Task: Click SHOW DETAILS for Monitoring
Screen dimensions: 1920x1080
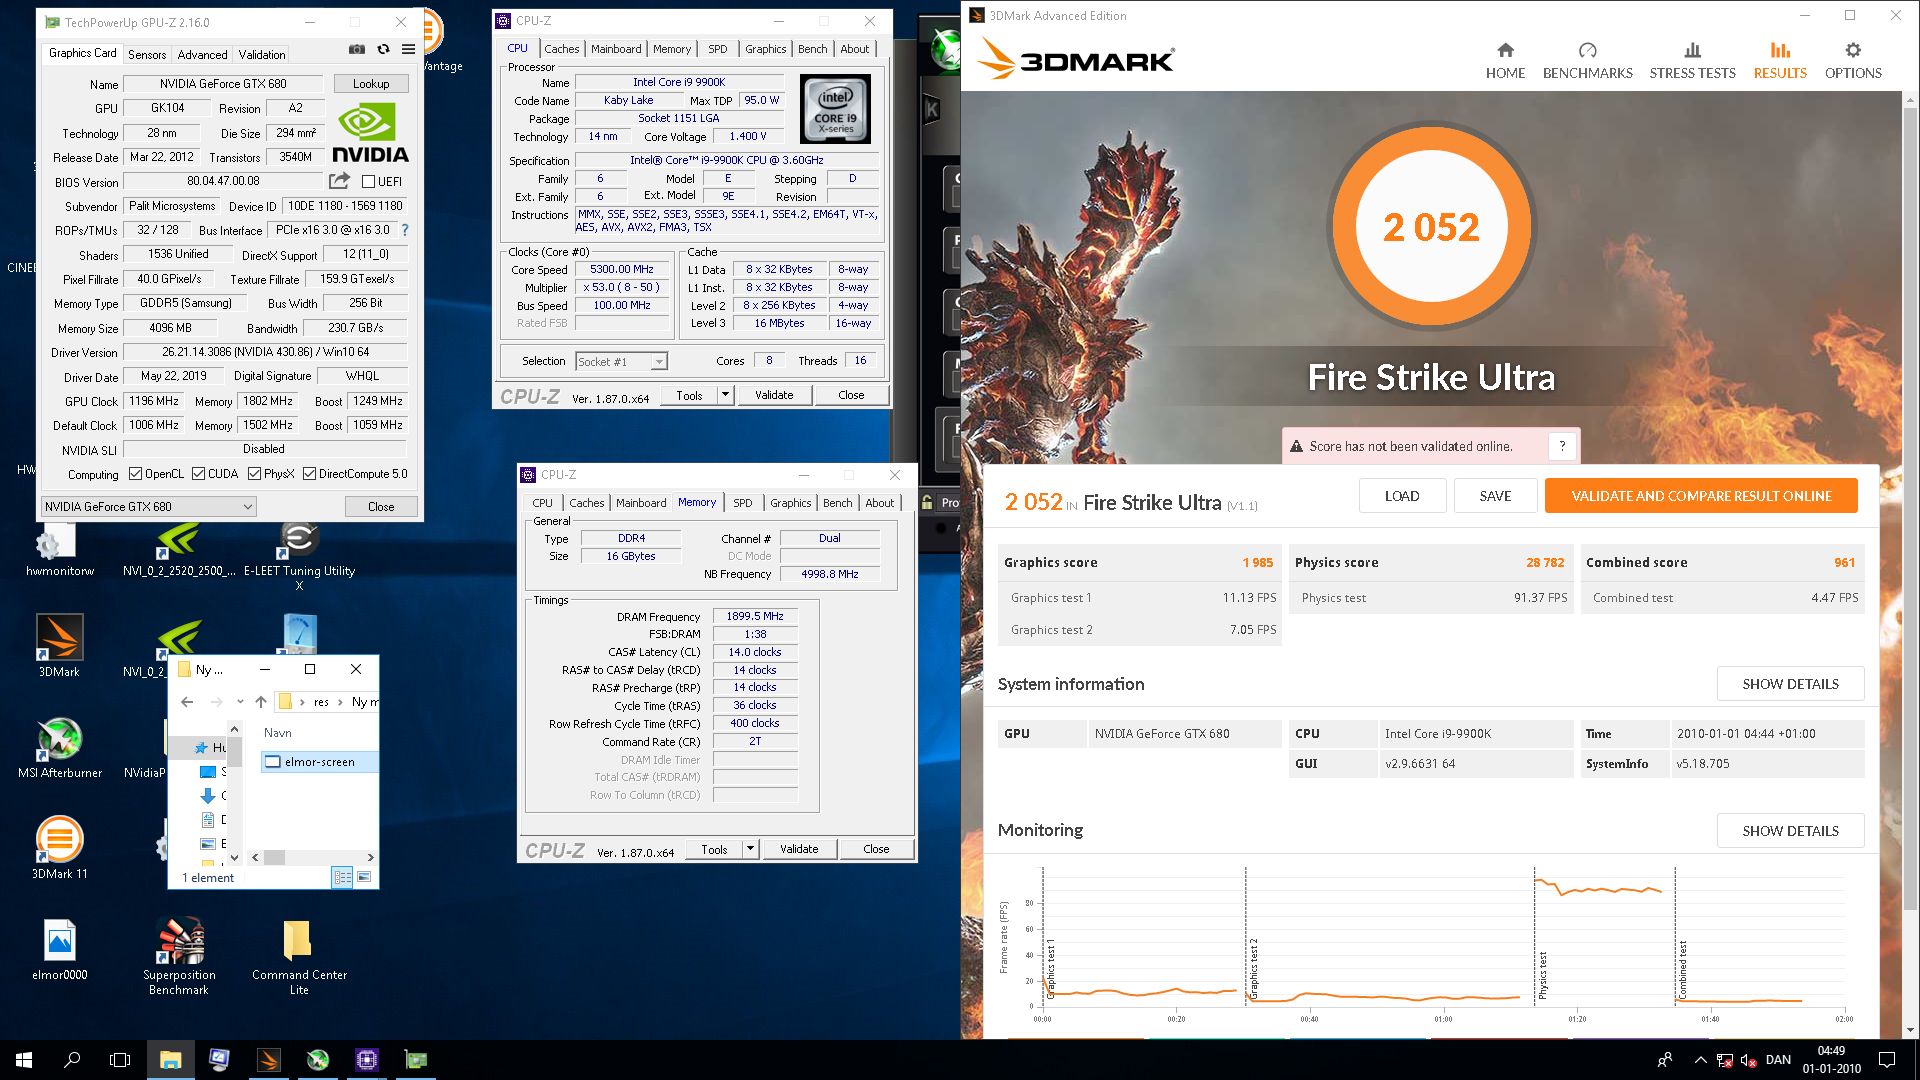Action: [x=1790, y=831]
